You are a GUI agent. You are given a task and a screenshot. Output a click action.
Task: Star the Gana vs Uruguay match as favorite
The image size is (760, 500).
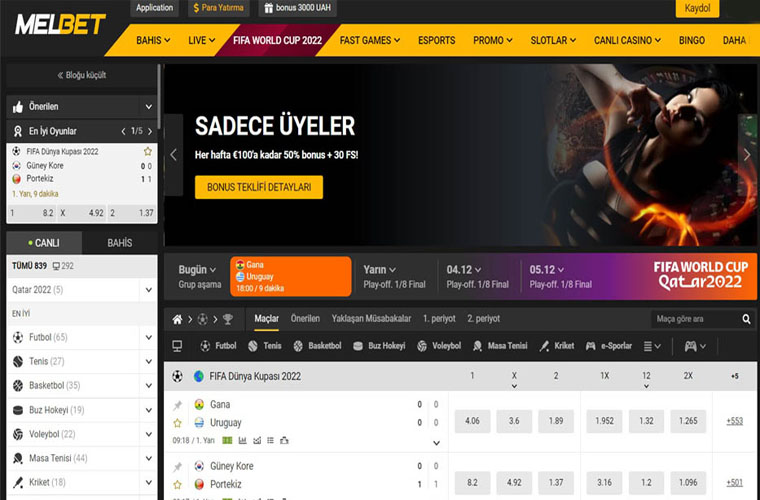(x=177, y=423)
